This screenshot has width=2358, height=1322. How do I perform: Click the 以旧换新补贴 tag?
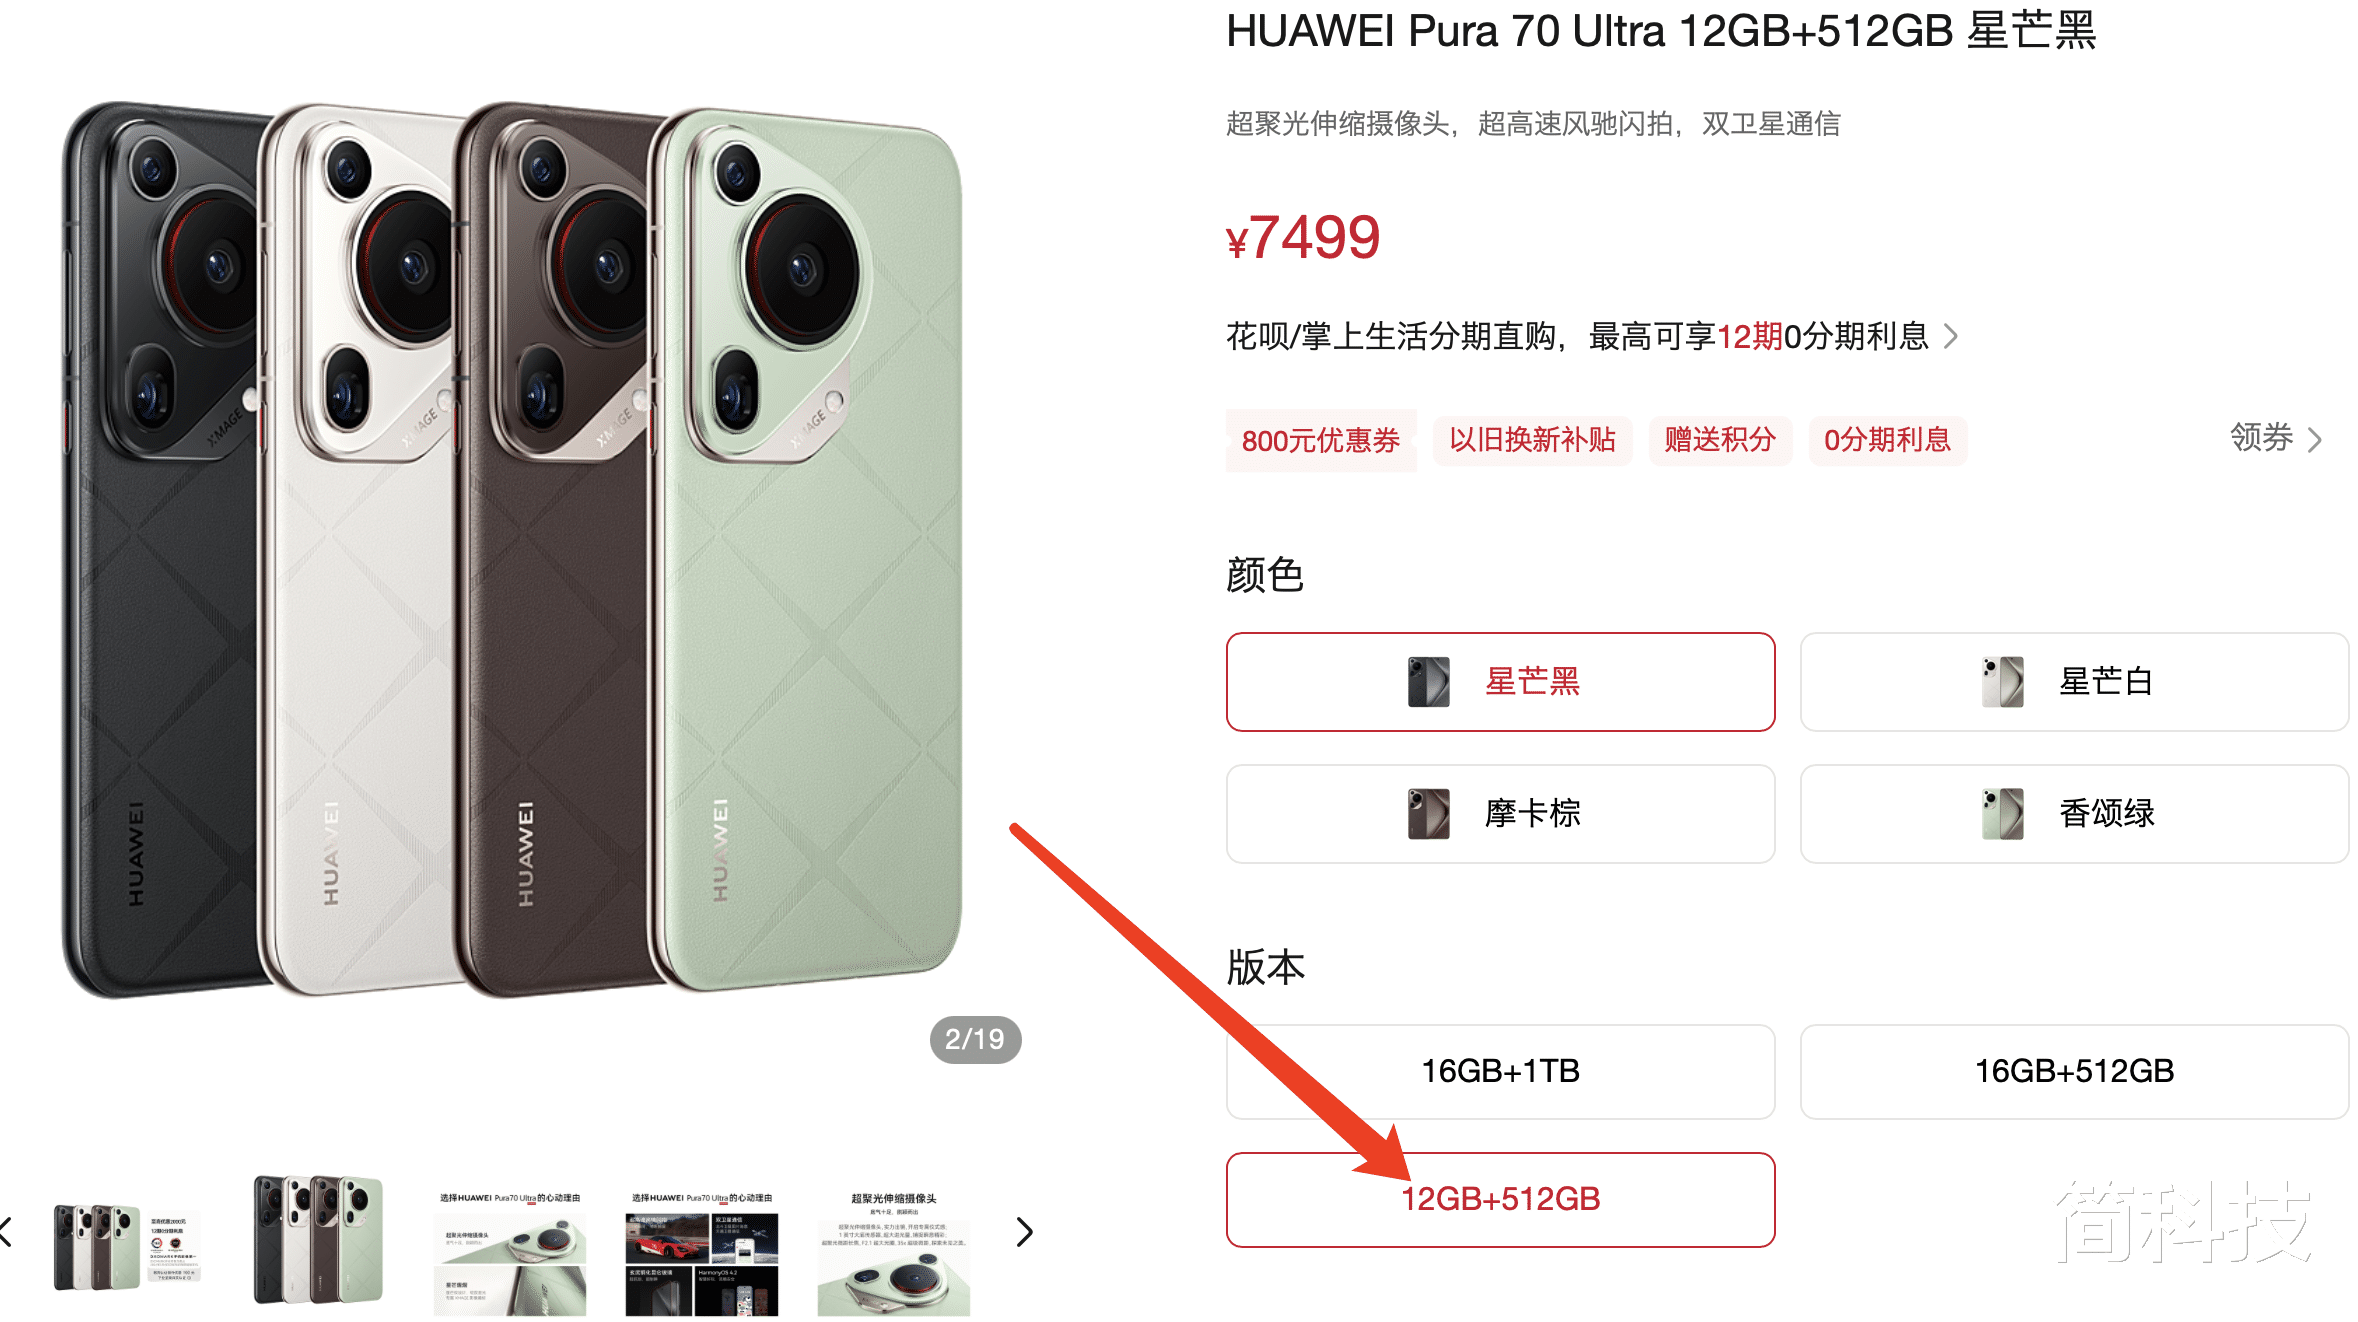pos(1532,440)
